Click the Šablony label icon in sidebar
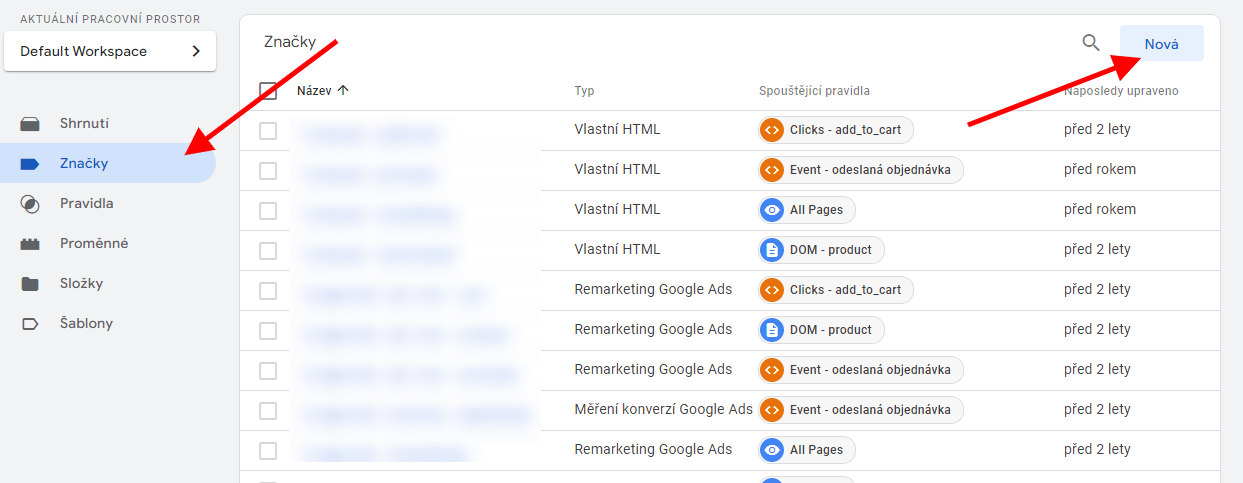This screenshot has width=1243, height=483. (30, 324)
